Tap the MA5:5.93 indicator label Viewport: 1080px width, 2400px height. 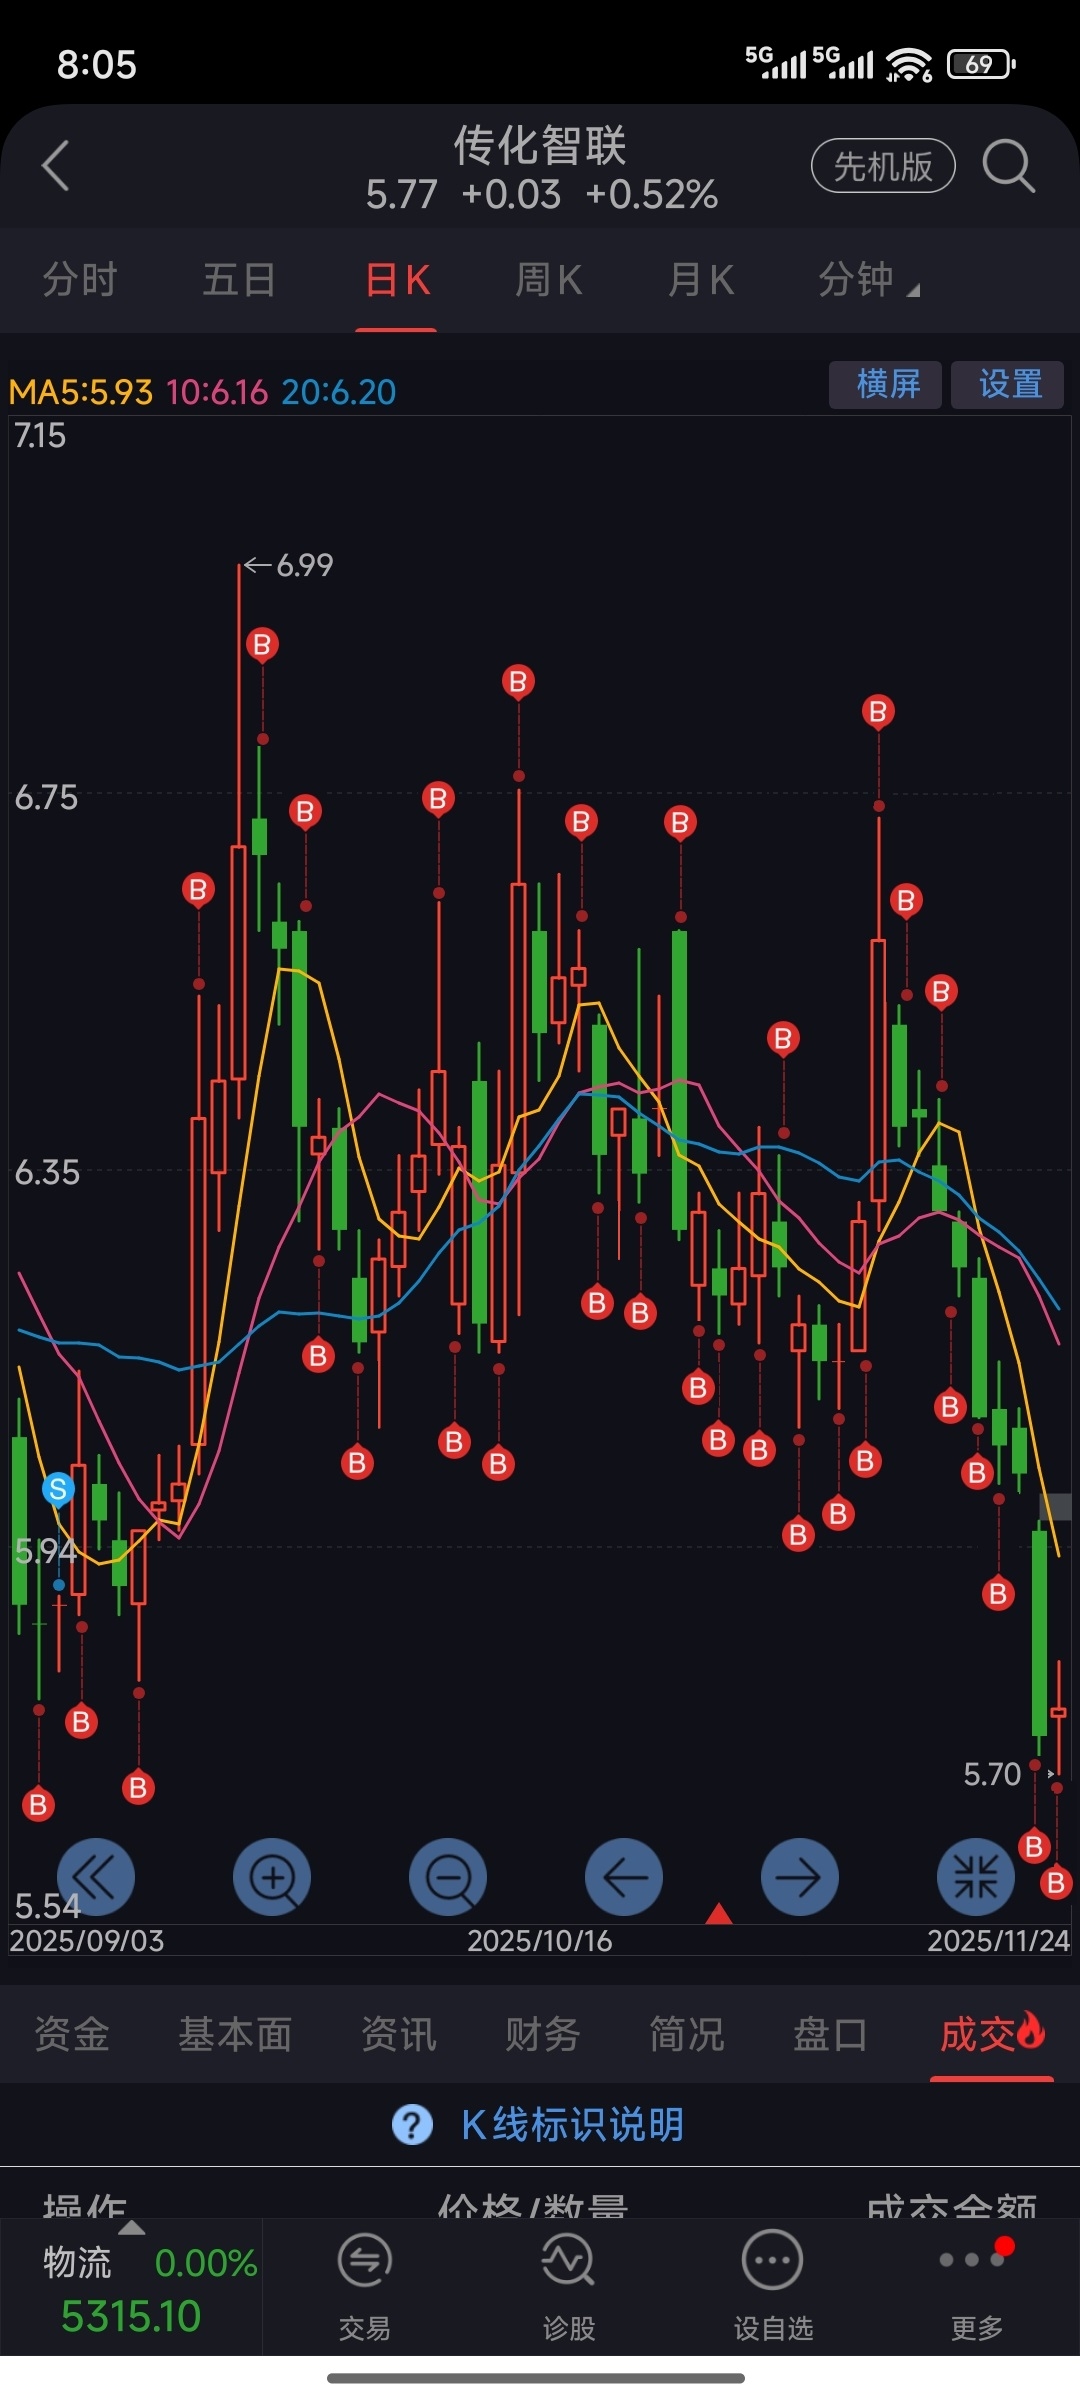[81, 392]
